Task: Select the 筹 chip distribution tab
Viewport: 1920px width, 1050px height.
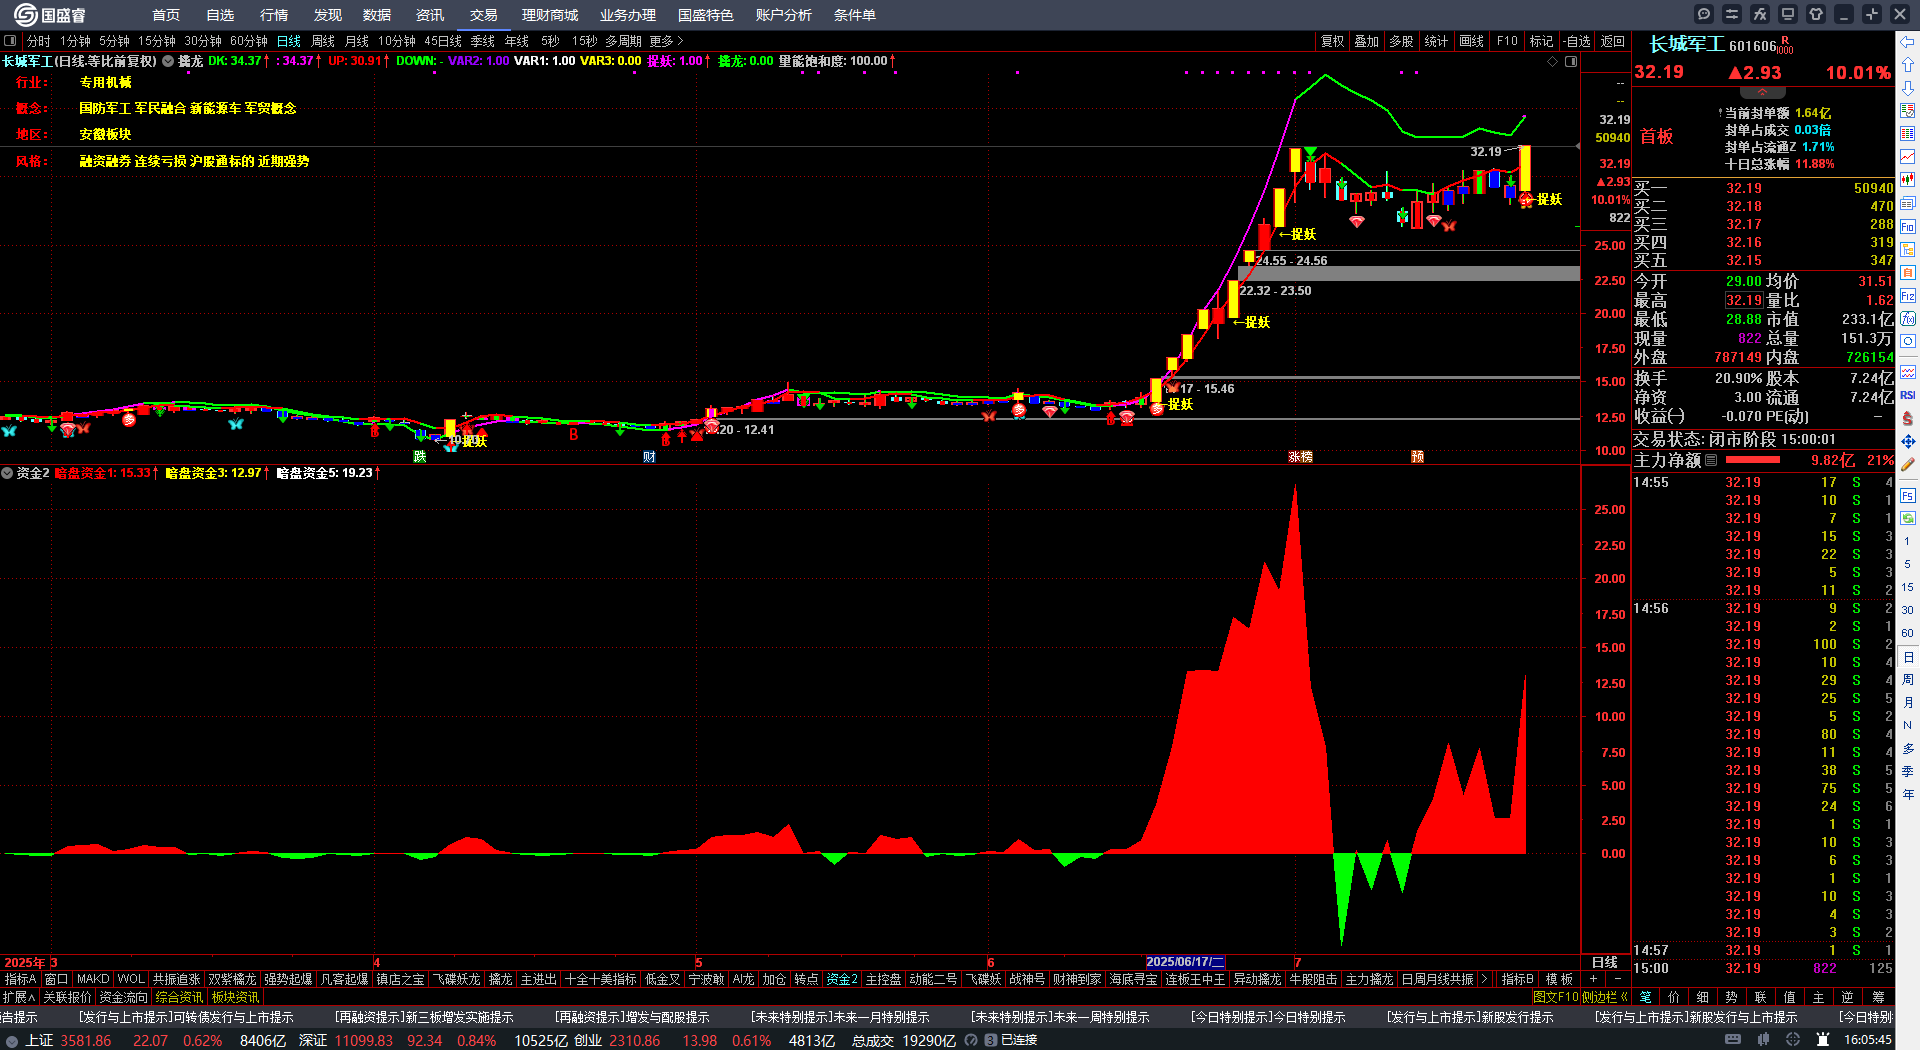Action: point(1878,997)
